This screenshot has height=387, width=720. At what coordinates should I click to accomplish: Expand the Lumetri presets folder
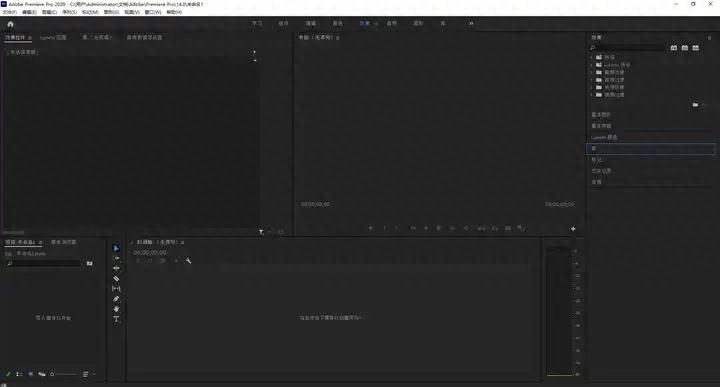[591, 65]
